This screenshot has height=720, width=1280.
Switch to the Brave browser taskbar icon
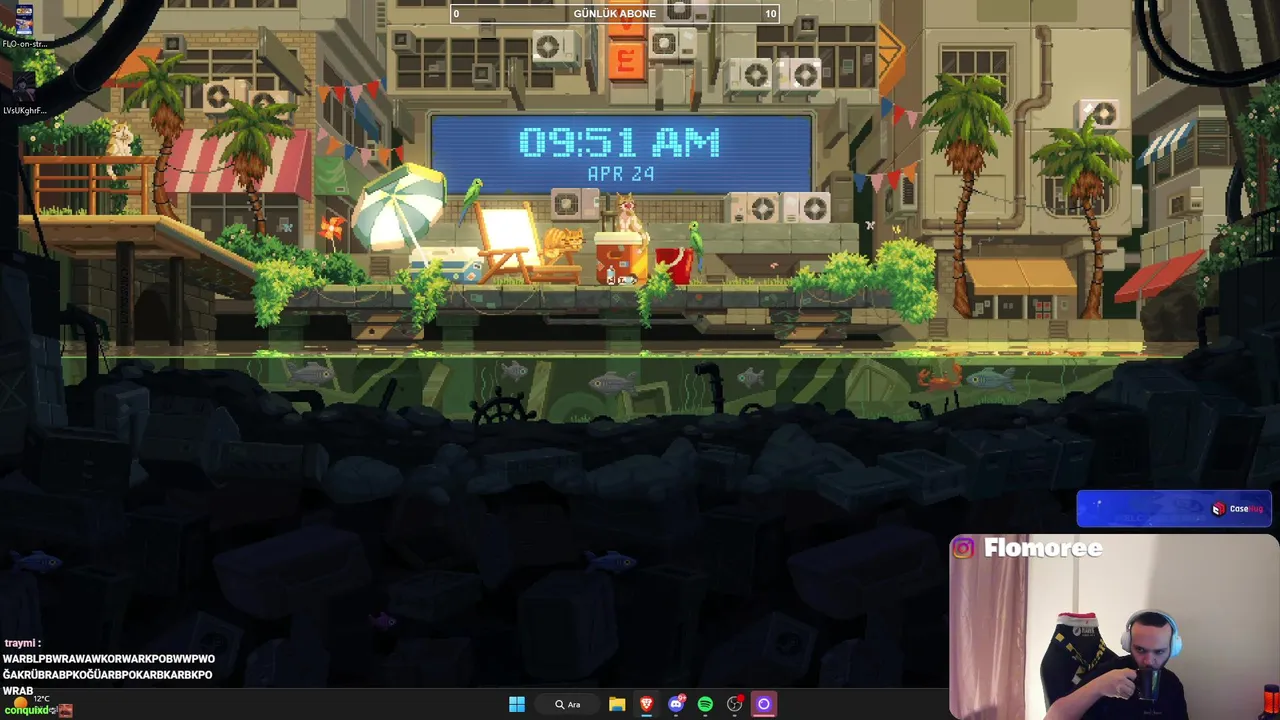[646, 704]
